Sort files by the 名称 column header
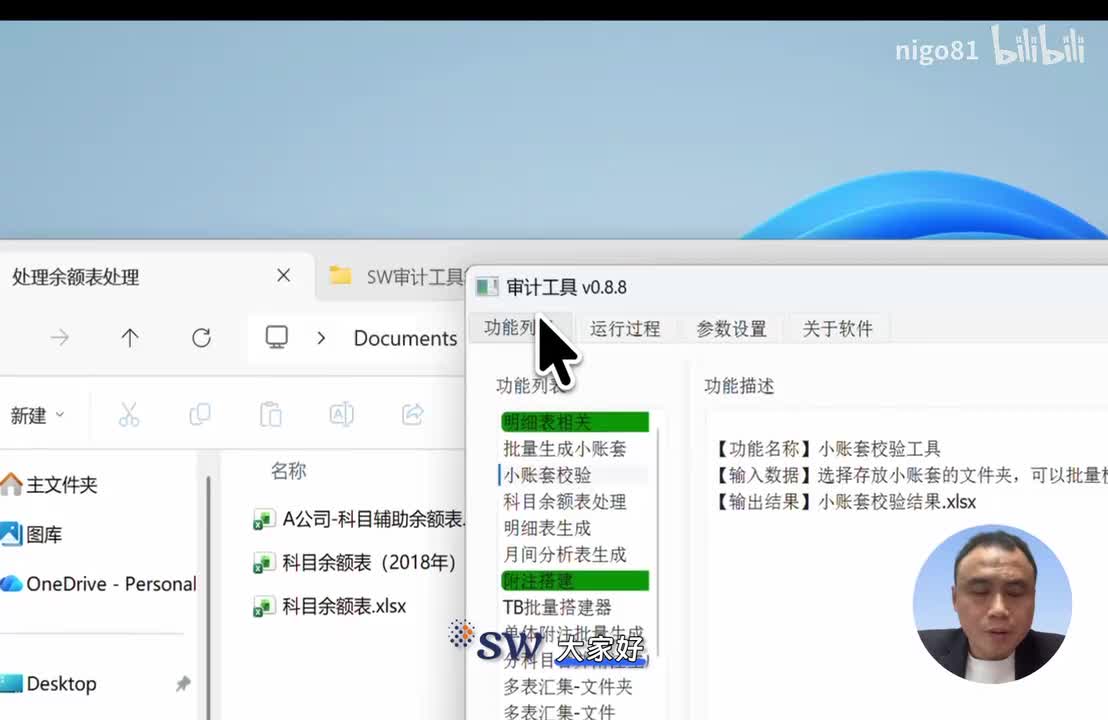The height and width of the screenshot is (720, 1108). pyautogui.click(x=288, y=471)
